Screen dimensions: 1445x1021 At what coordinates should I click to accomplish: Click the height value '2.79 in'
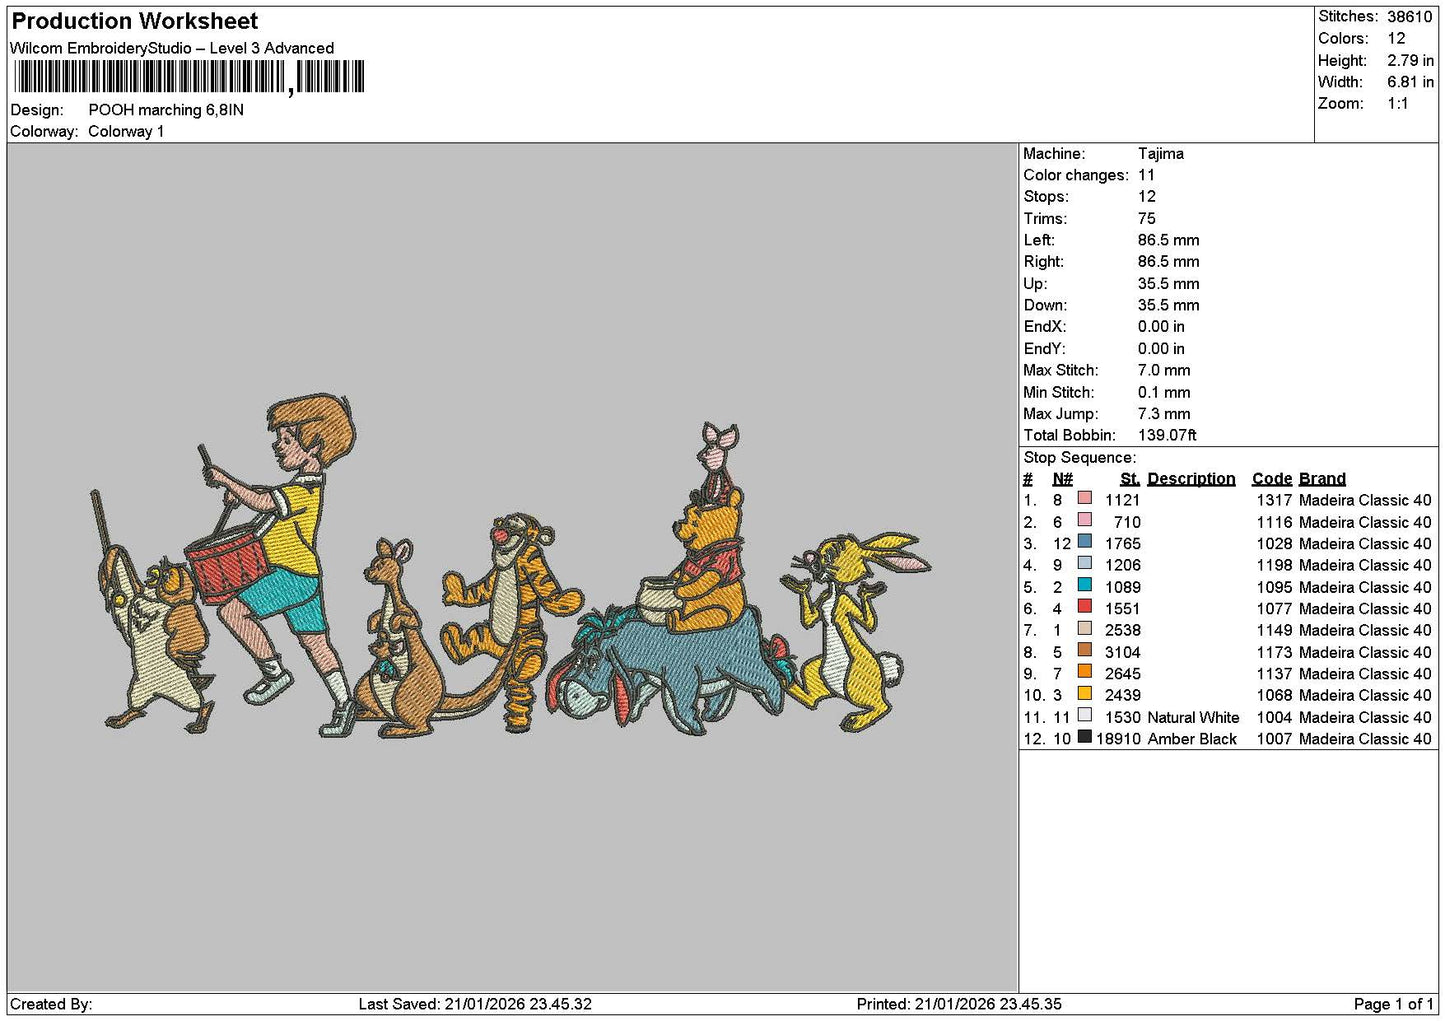(x=1410, y=60)
